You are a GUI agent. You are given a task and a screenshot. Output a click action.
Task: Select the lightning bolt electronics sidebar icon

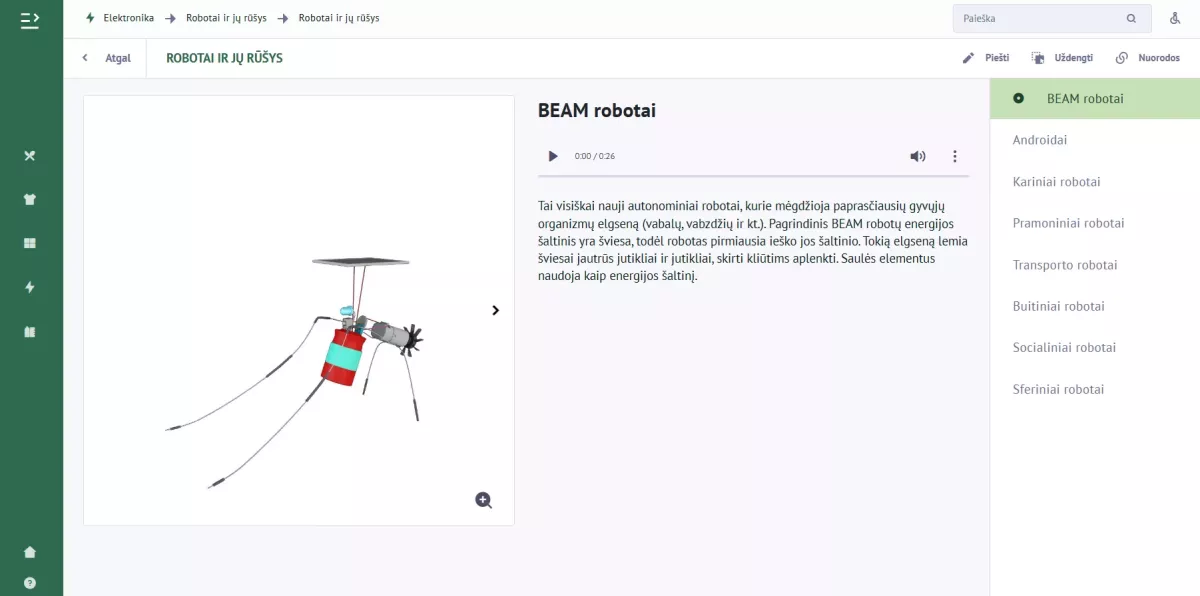pos(30,287)
